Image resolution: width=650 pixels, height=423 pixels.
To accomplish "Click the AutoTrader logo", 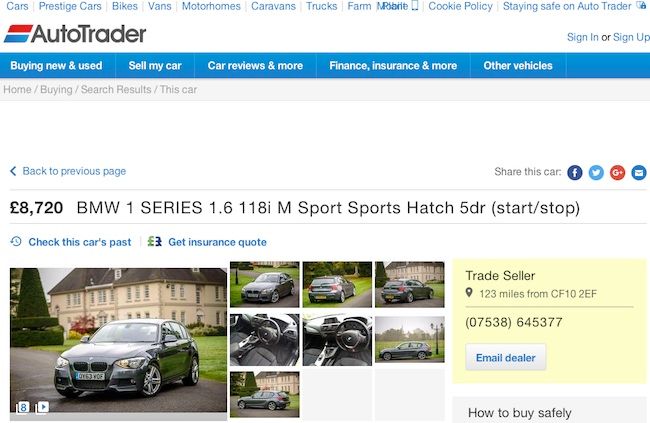I will pyautogui.click(x=75, y=34).
